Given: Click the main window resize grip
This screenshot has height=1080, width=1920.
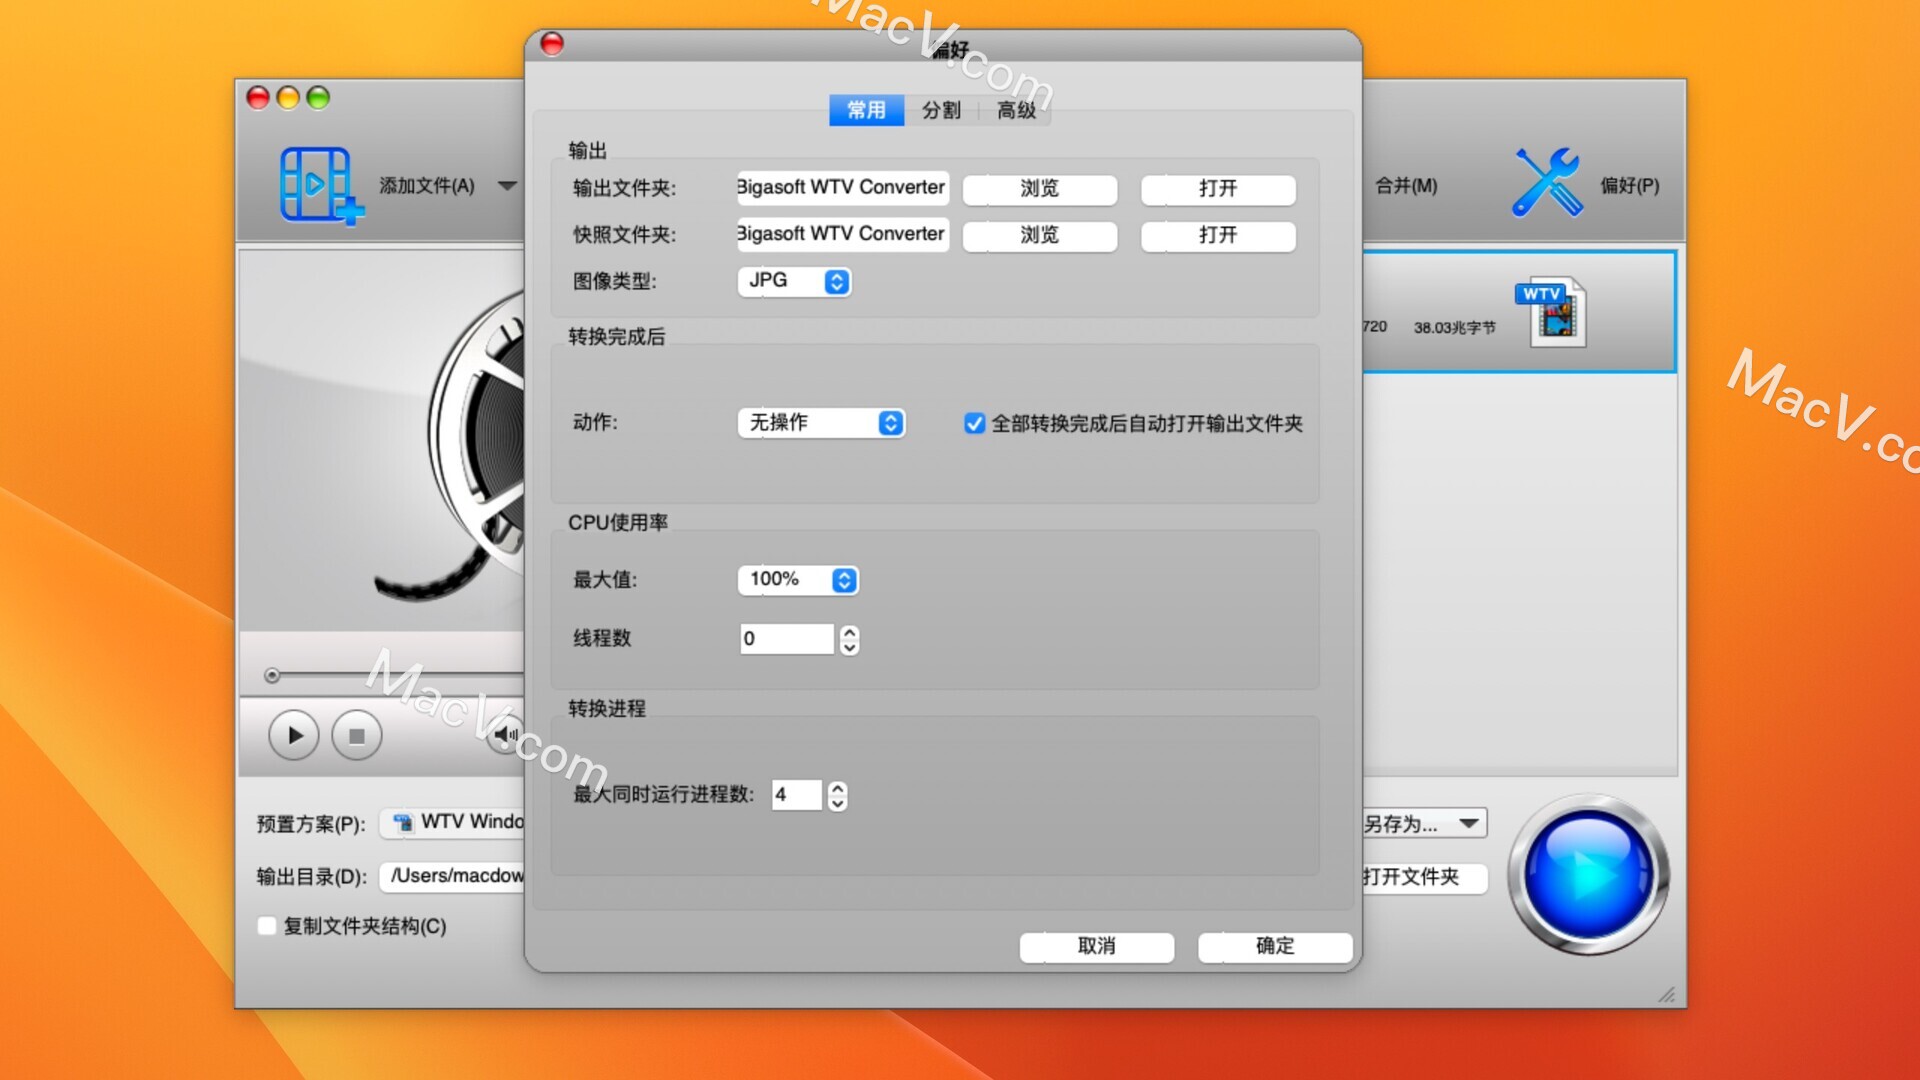Looking at the screenshot, I should point(1666,993).
